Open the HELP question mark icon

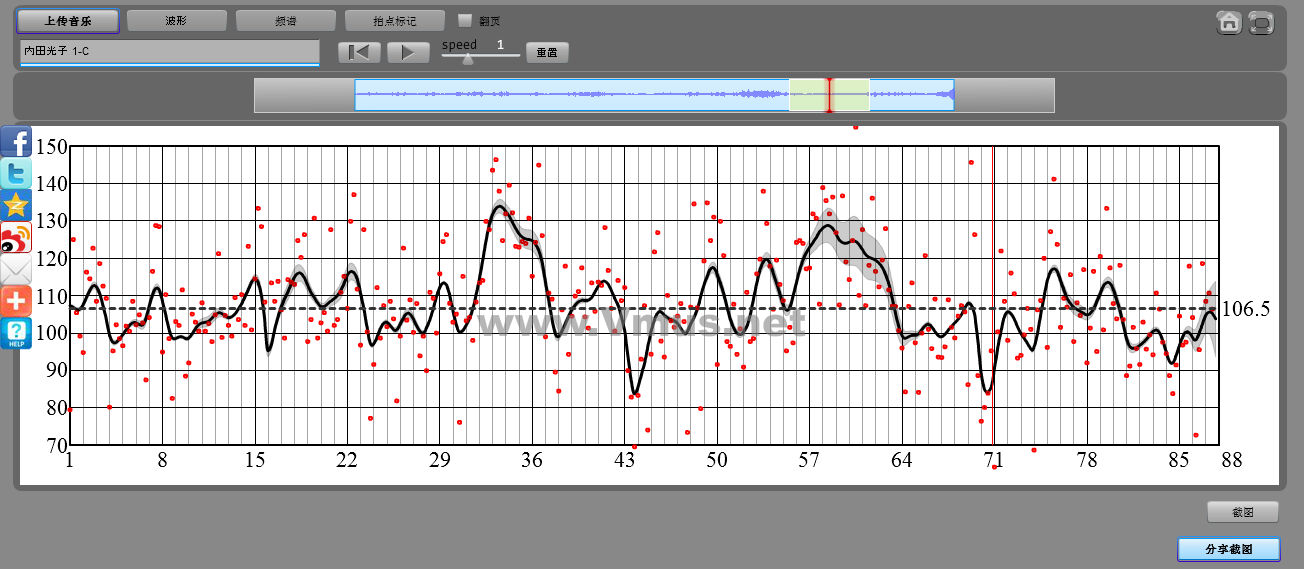coord(16,333)
